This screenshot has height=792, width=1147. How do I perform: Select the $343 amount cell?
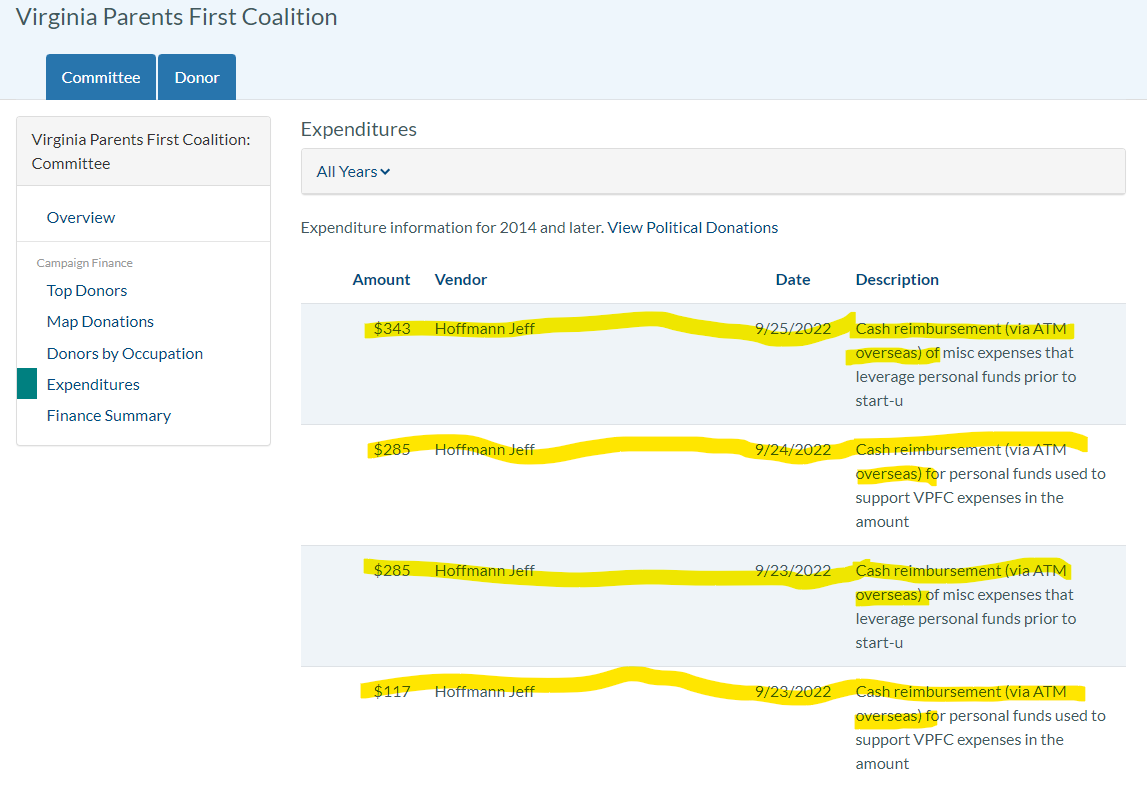(392, 328)
